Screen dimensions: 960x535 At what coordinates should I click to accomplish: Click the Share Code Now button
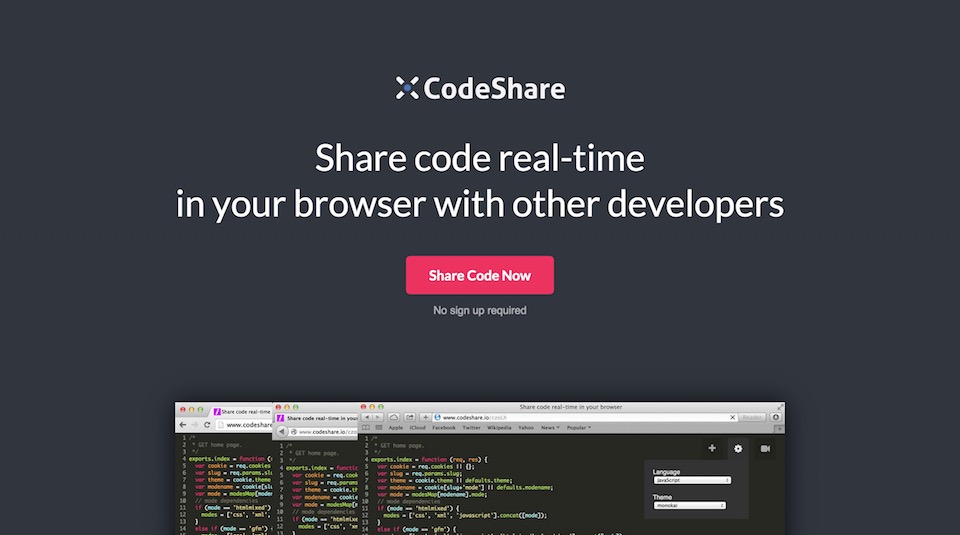(479, 275)
